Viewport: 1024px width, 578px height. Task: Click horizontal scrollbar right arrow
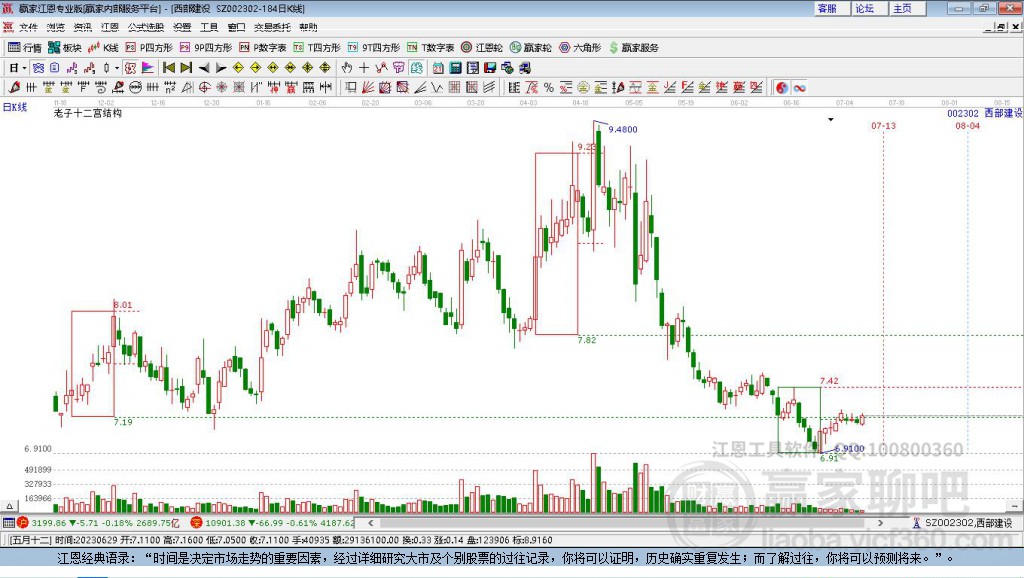click(x=880, y=522)
